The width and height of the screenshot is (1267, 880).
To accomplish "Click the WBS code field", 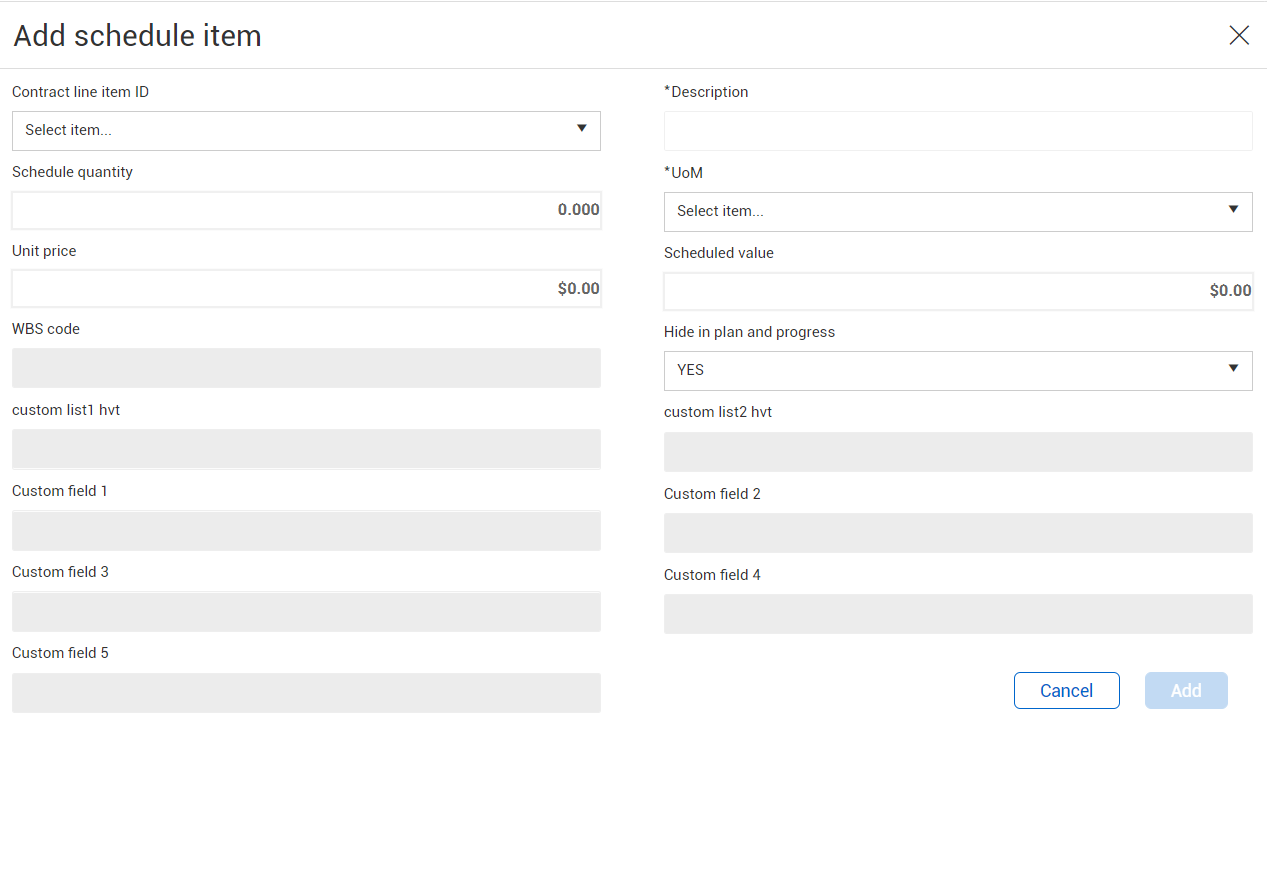I will click(x=306, y=368).
